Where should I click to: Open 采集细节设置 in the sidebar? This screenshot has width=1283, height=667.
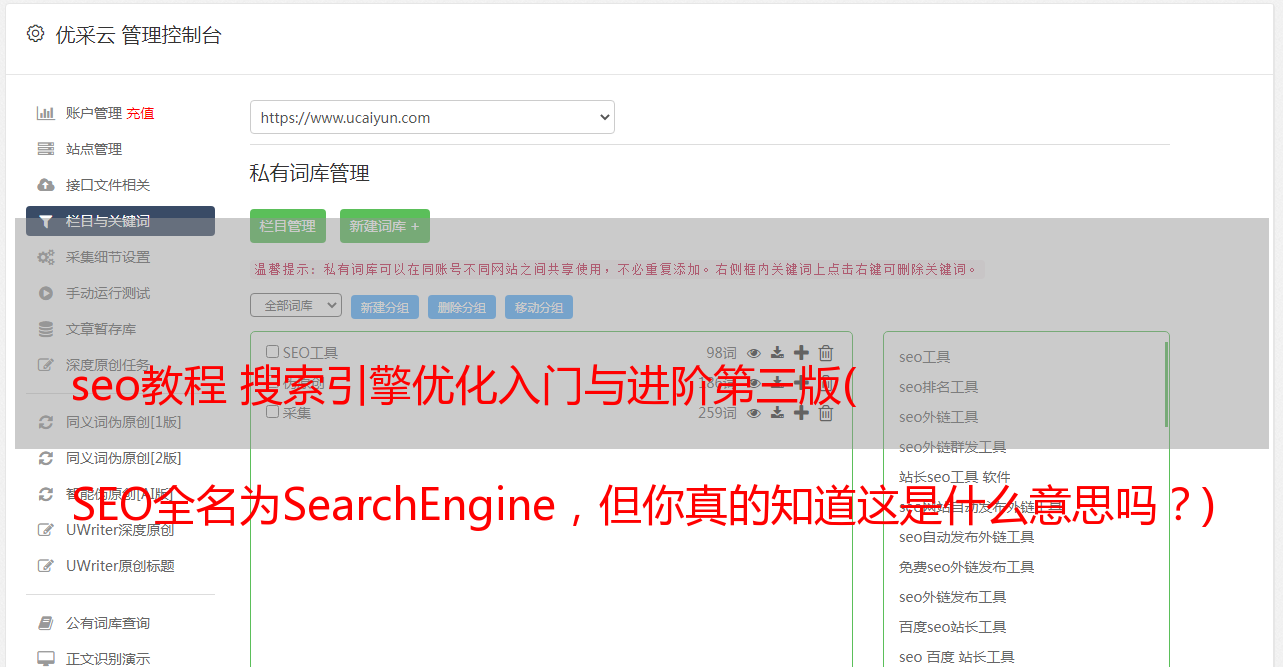pyautogui.click(x=108, y=257)
